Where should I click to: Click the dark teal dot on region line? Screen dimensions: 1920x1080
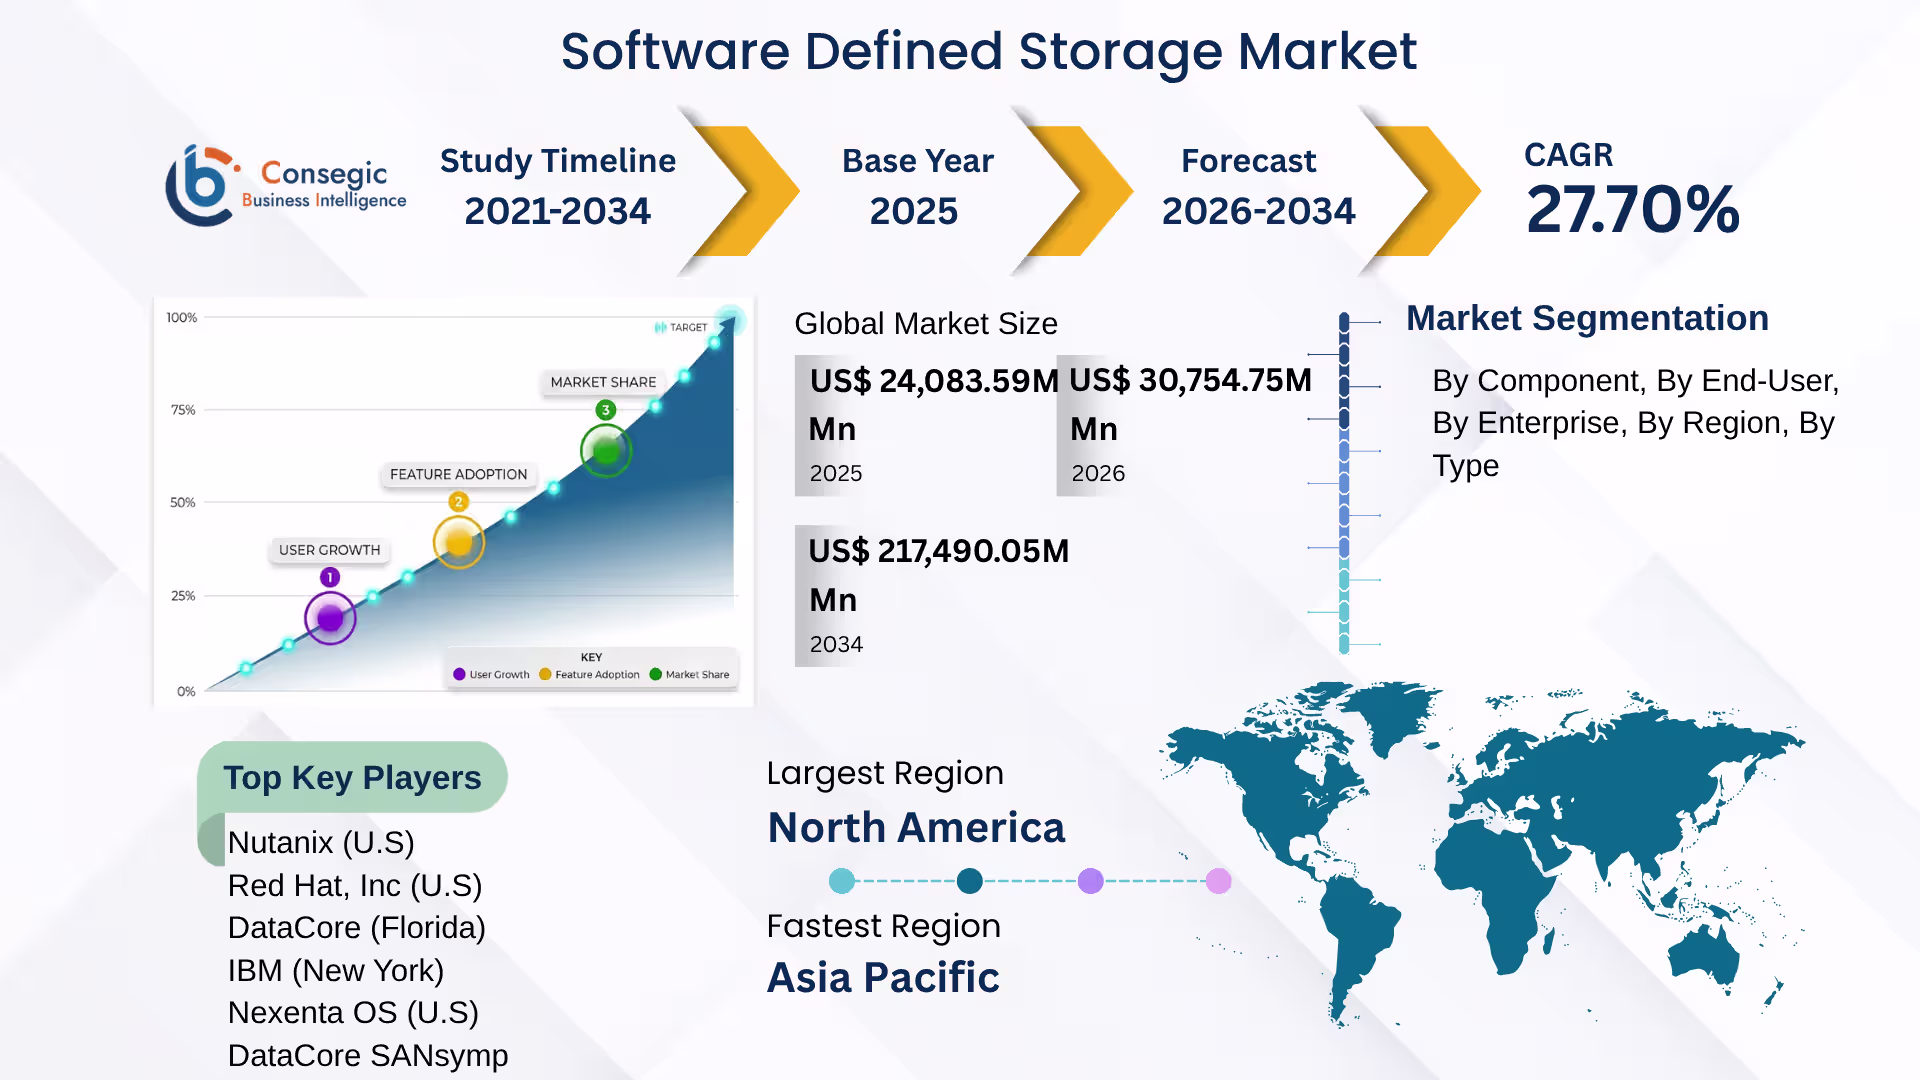[x=969, y=881]
